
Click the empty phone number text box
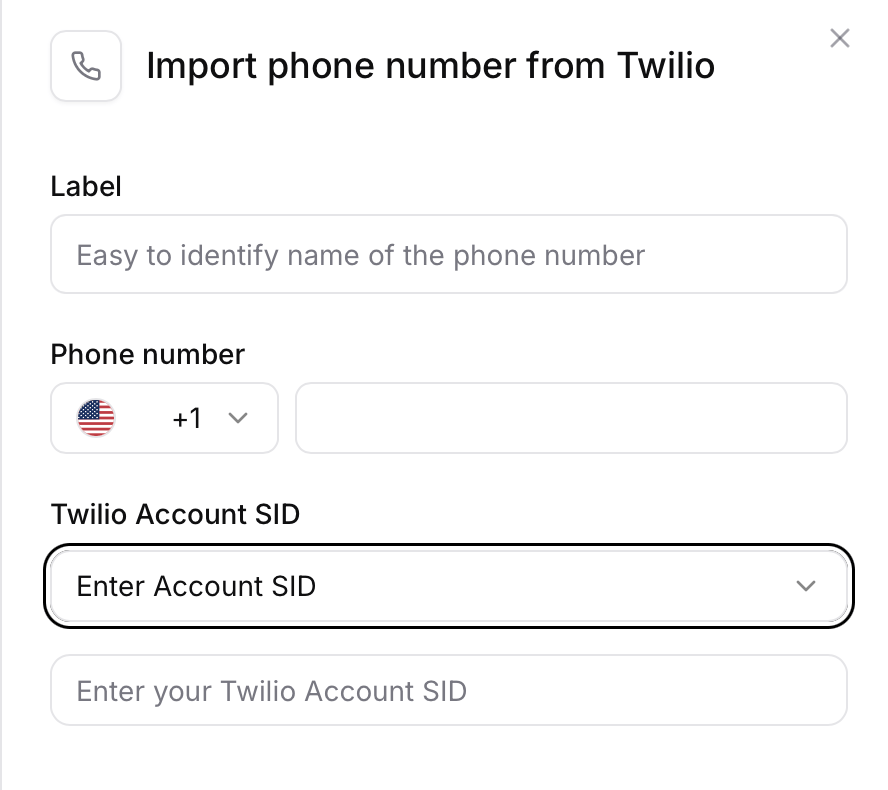tap(571, 418)
